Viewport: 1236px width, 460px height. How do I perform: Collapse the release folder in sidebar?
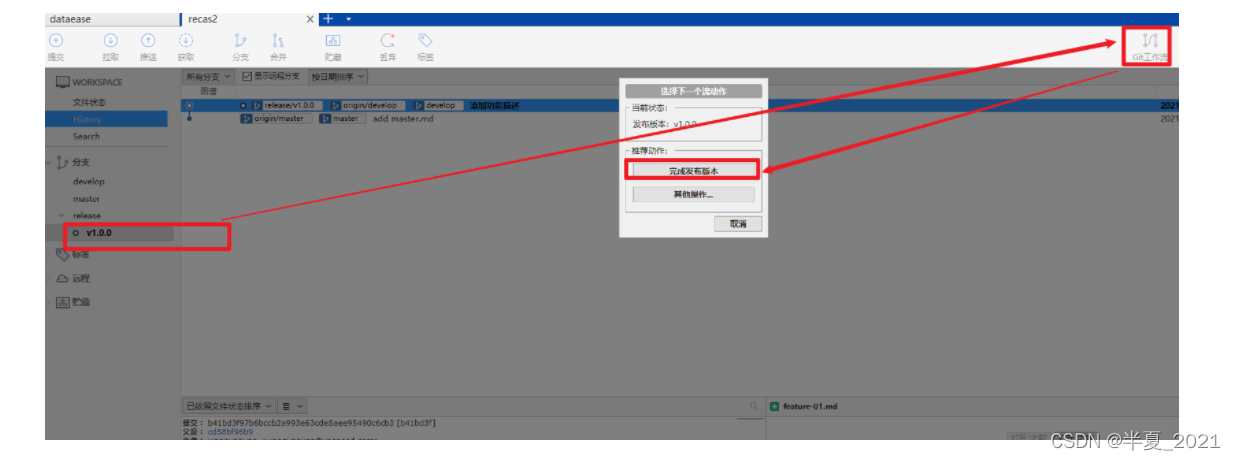coord(62,216)
